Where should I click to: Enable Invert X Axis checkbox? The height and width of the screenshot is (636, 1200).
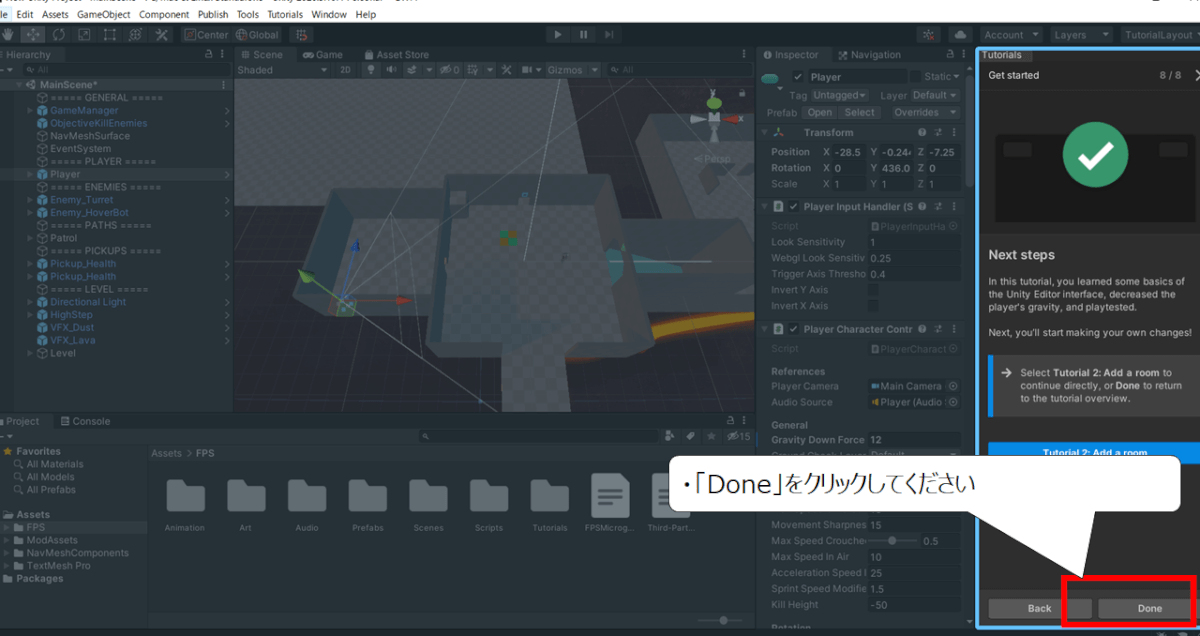click(x=873, y=306)
